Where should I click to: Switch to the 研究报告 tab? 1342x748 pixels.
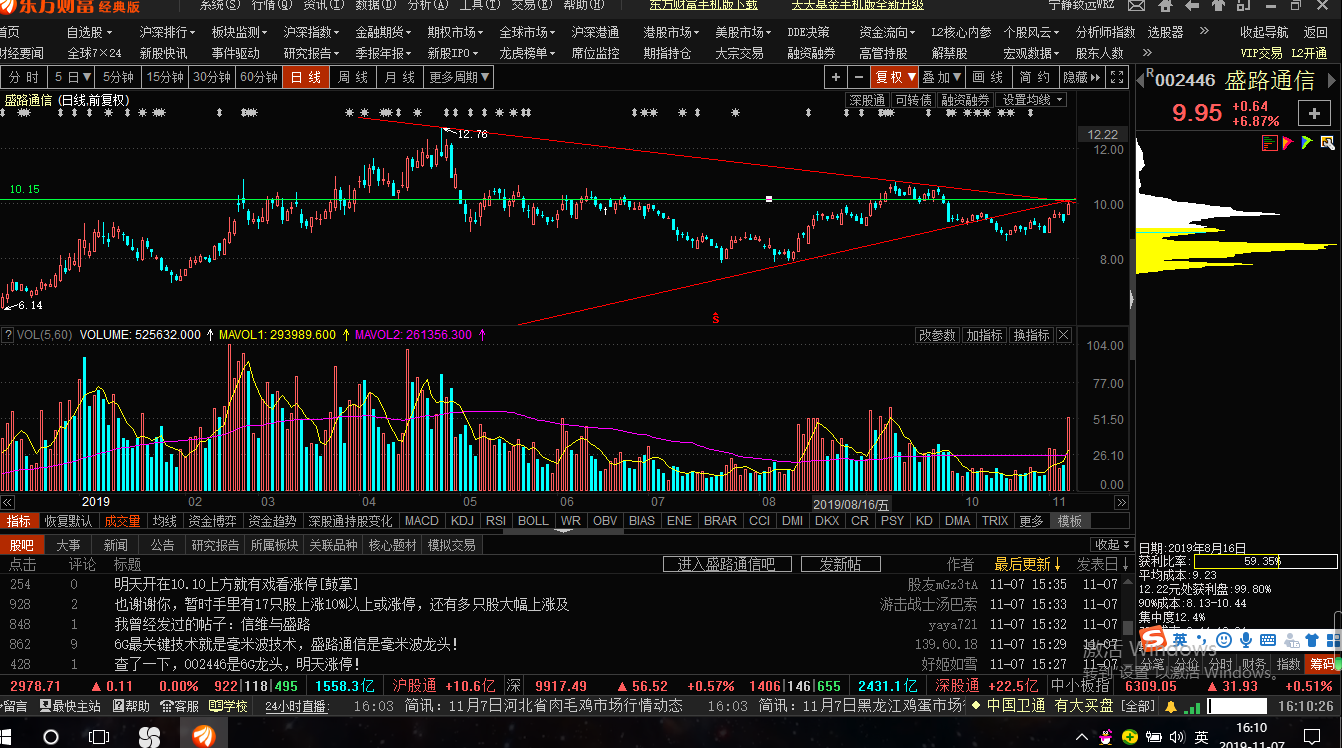(215, 545)
